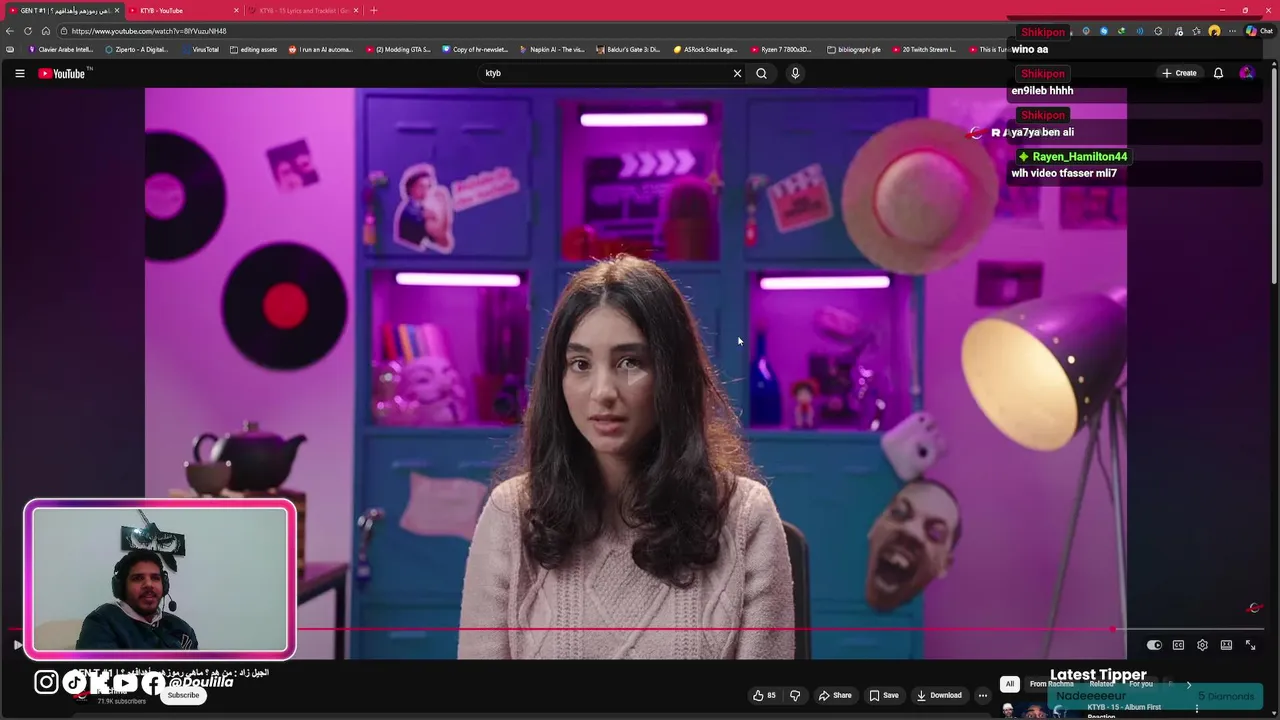Play the paused video
Image resolution: width=1280 pixels, height=720 pixels.
(x=17, y=645)
